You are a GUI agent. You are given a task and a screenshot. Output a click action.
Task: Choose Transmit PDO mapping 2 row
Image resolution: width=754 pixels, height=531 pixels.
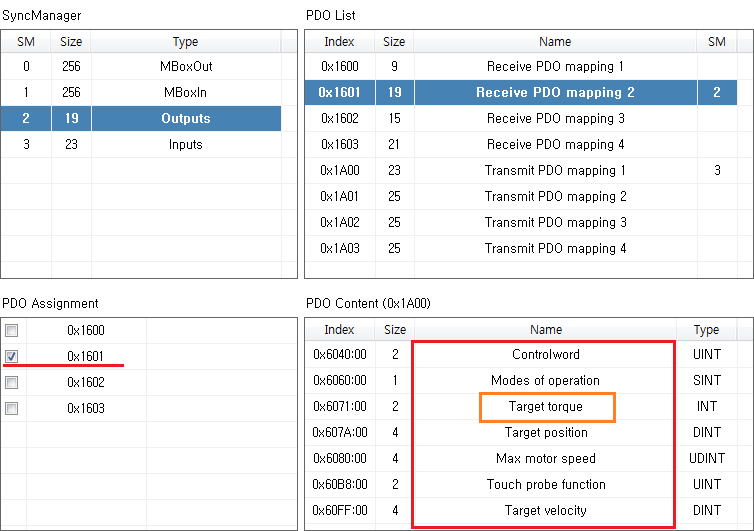click(x=555, y=197)
